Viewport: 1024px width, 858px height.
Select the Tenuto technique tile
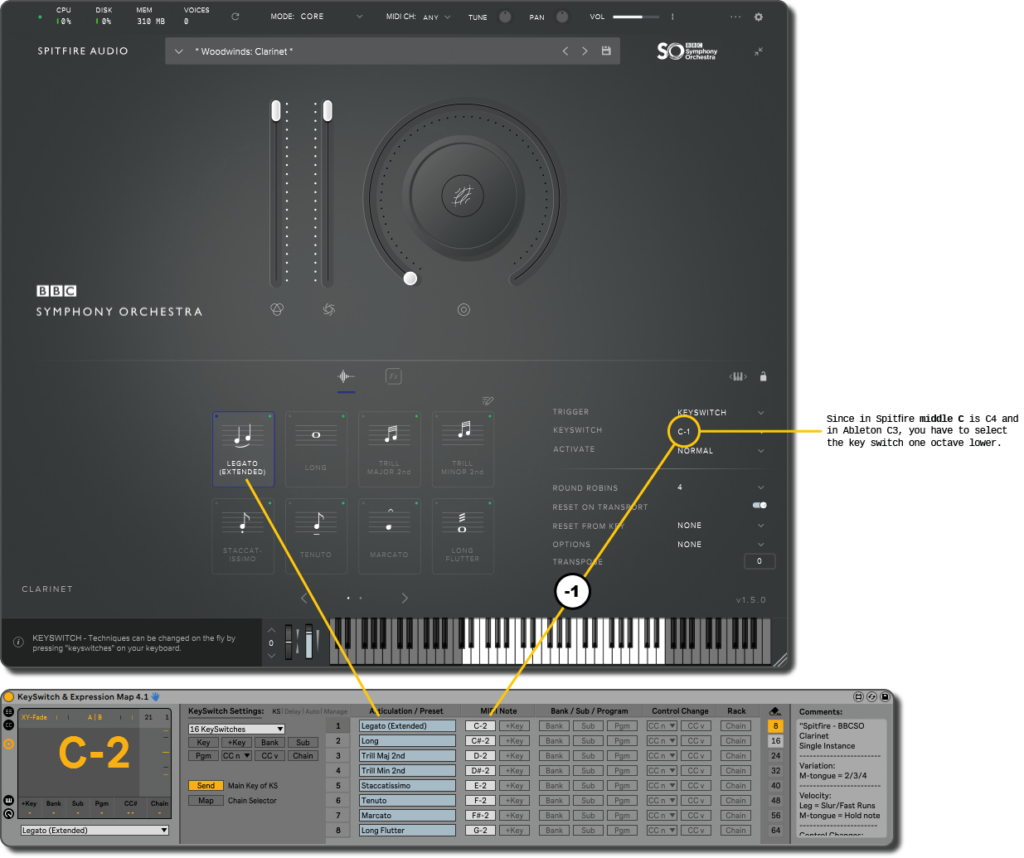tap(315, 537)
